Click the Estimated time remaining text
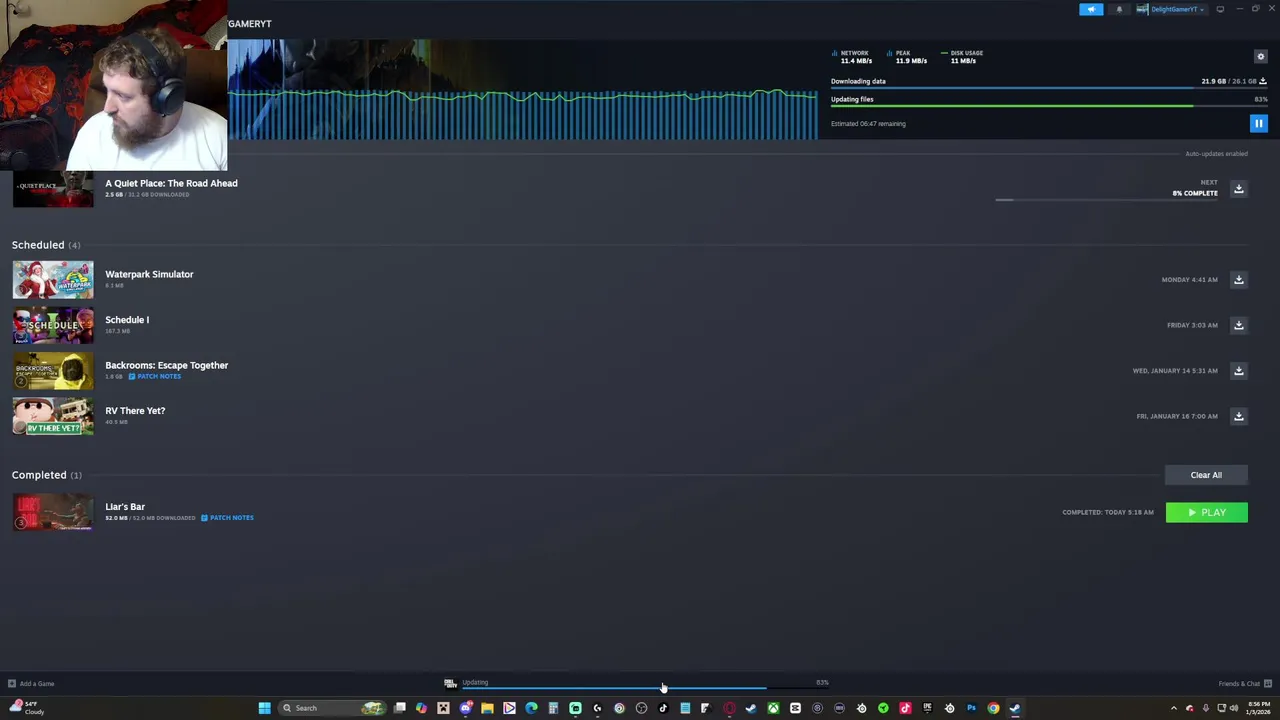Viewport: 1280px width, 720px height. tap(868, 124)
